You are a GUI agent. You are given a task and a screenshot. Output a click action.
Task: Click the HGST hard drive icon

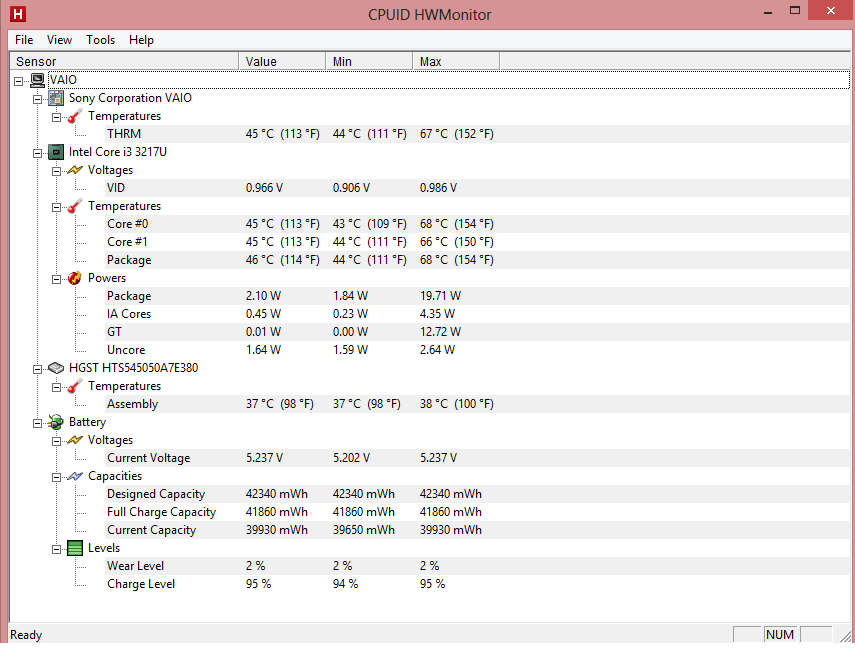coord(56,368)
